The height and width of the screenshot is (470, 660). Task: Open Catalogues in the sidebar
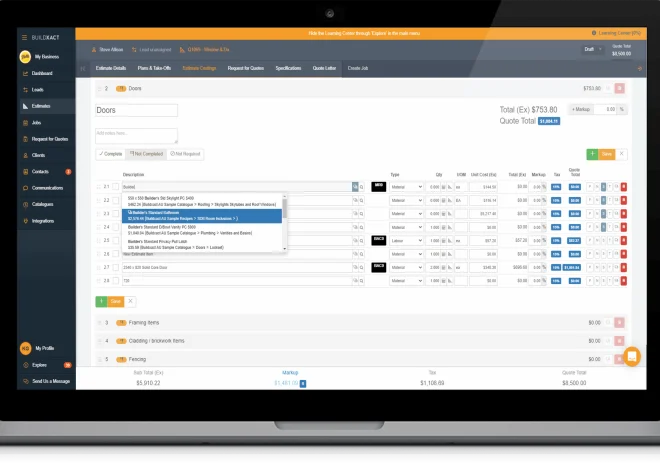42,204
